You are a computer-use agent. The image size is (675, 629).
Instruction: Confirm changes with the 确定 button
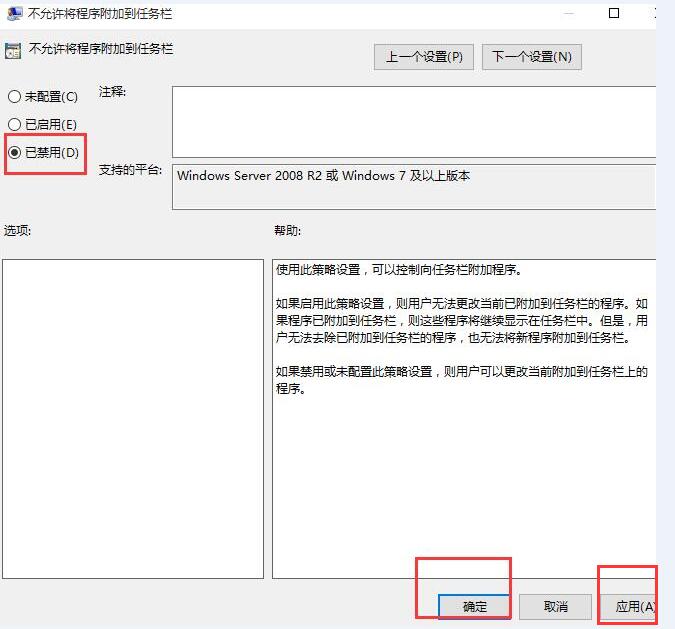click(x=474, y=606)
